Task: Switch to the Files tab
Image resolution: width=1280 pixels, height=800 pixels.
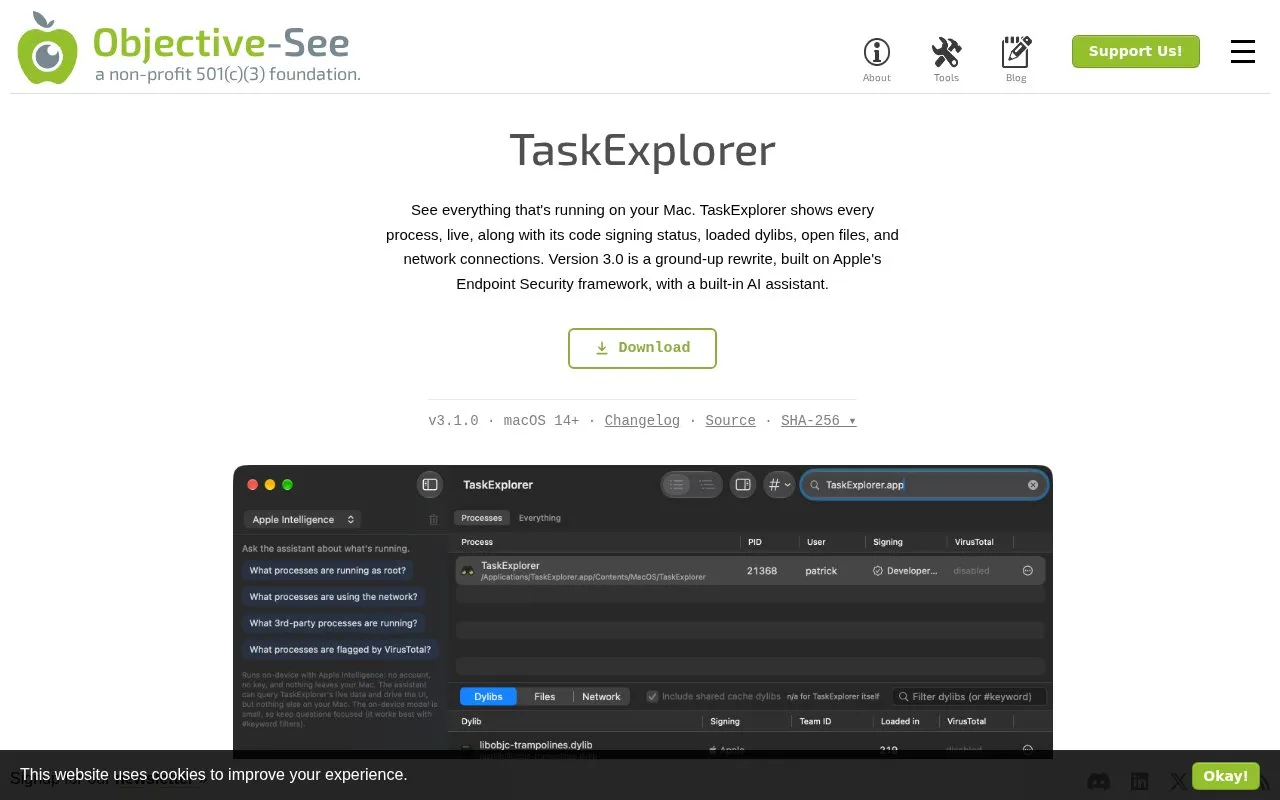Action: point(545,697)
